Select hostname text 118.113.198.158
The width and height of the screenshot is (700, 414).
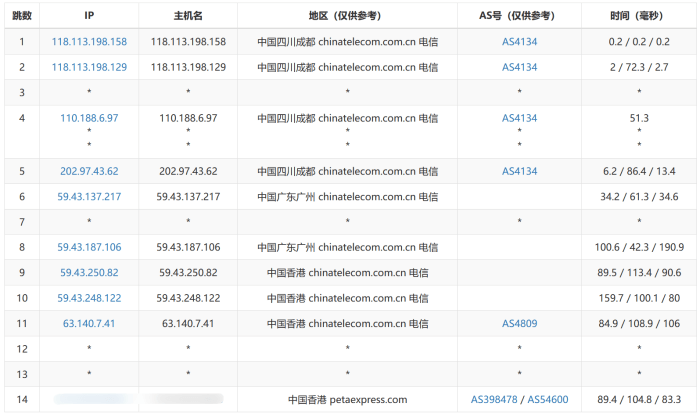pos(188,42)
